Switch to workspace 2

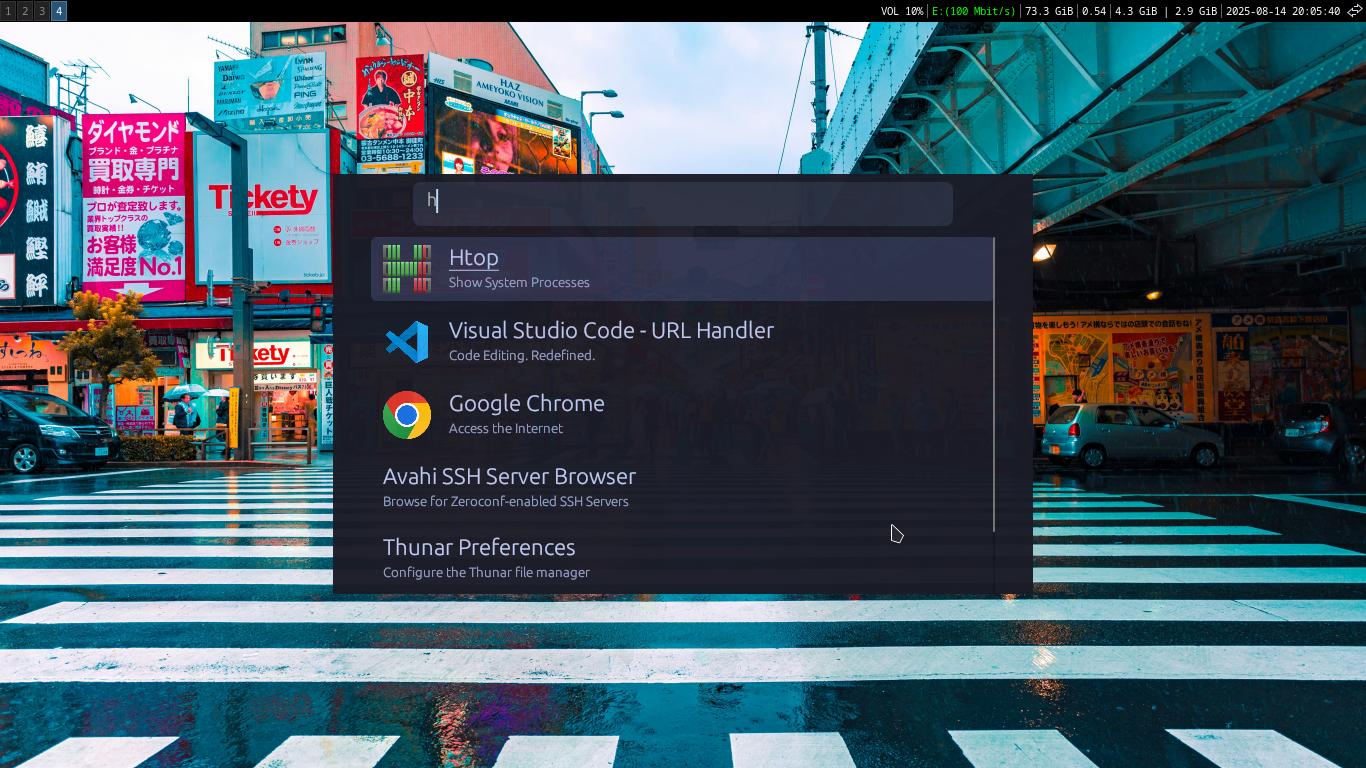click(24, 10)
